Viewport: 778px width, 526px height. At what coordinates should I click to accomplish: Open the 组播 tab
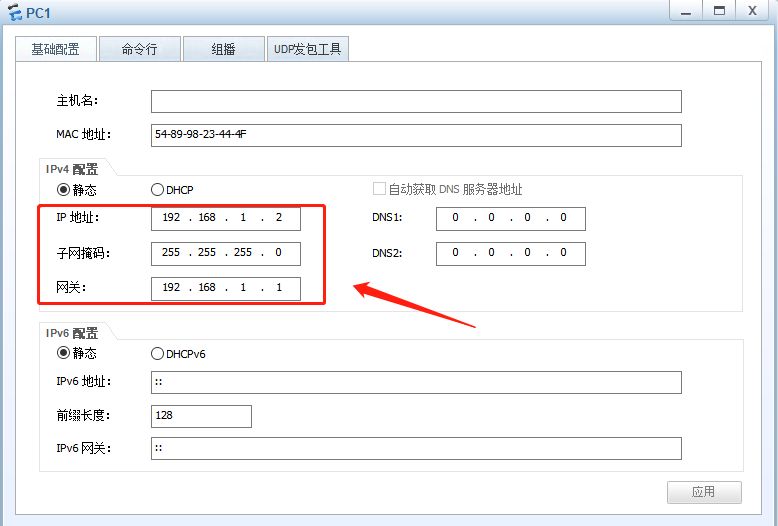pyautogui.click(x=223, y=49)
